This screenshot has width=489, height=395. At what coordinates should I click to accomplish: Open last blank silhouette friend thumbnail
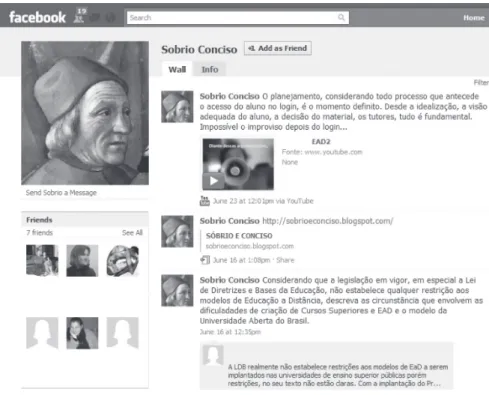pyautogui.click(x=122, y=333)
